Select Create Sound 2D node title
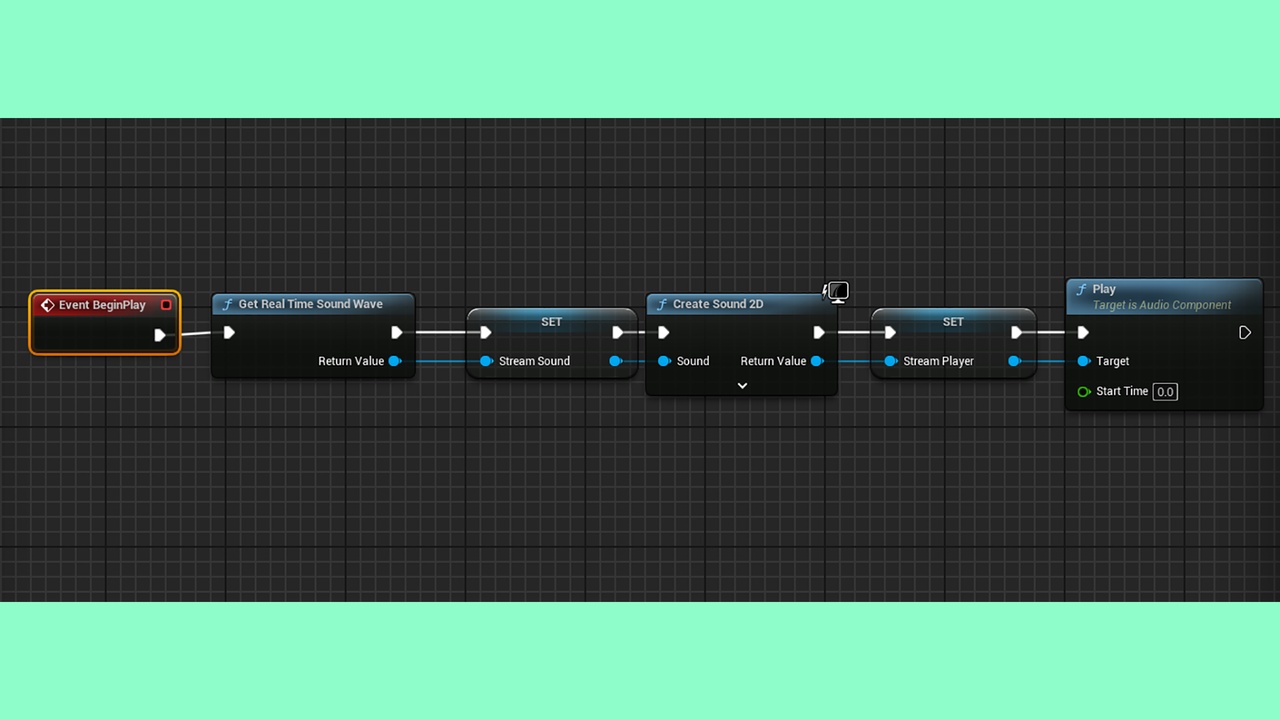Viewport: 1280px width, 720px height. point(718,304)
